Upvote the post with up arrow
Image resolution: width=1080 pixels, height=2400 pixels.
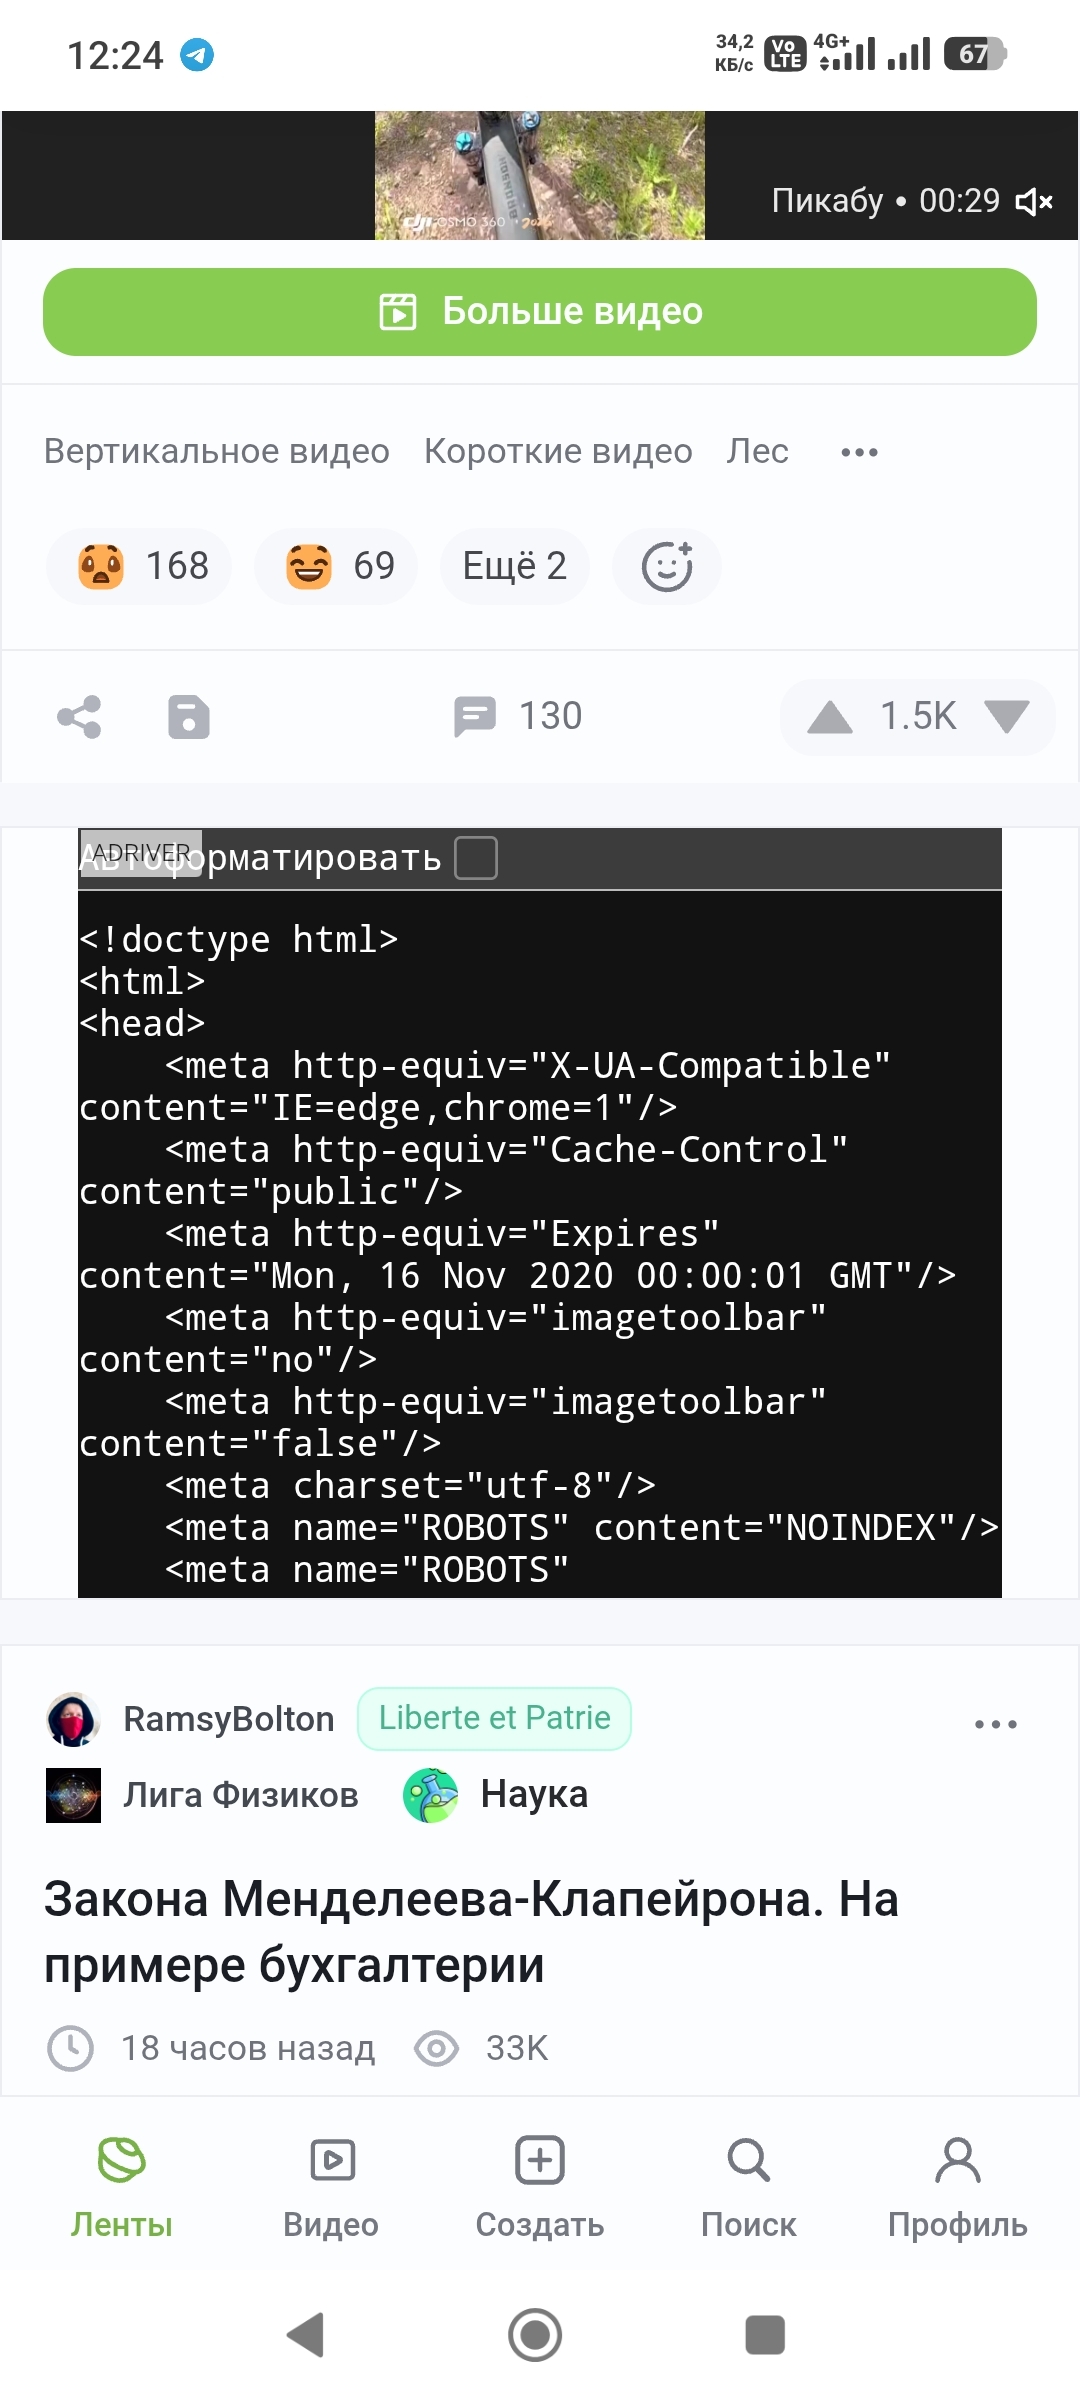(x=830, y=717)
